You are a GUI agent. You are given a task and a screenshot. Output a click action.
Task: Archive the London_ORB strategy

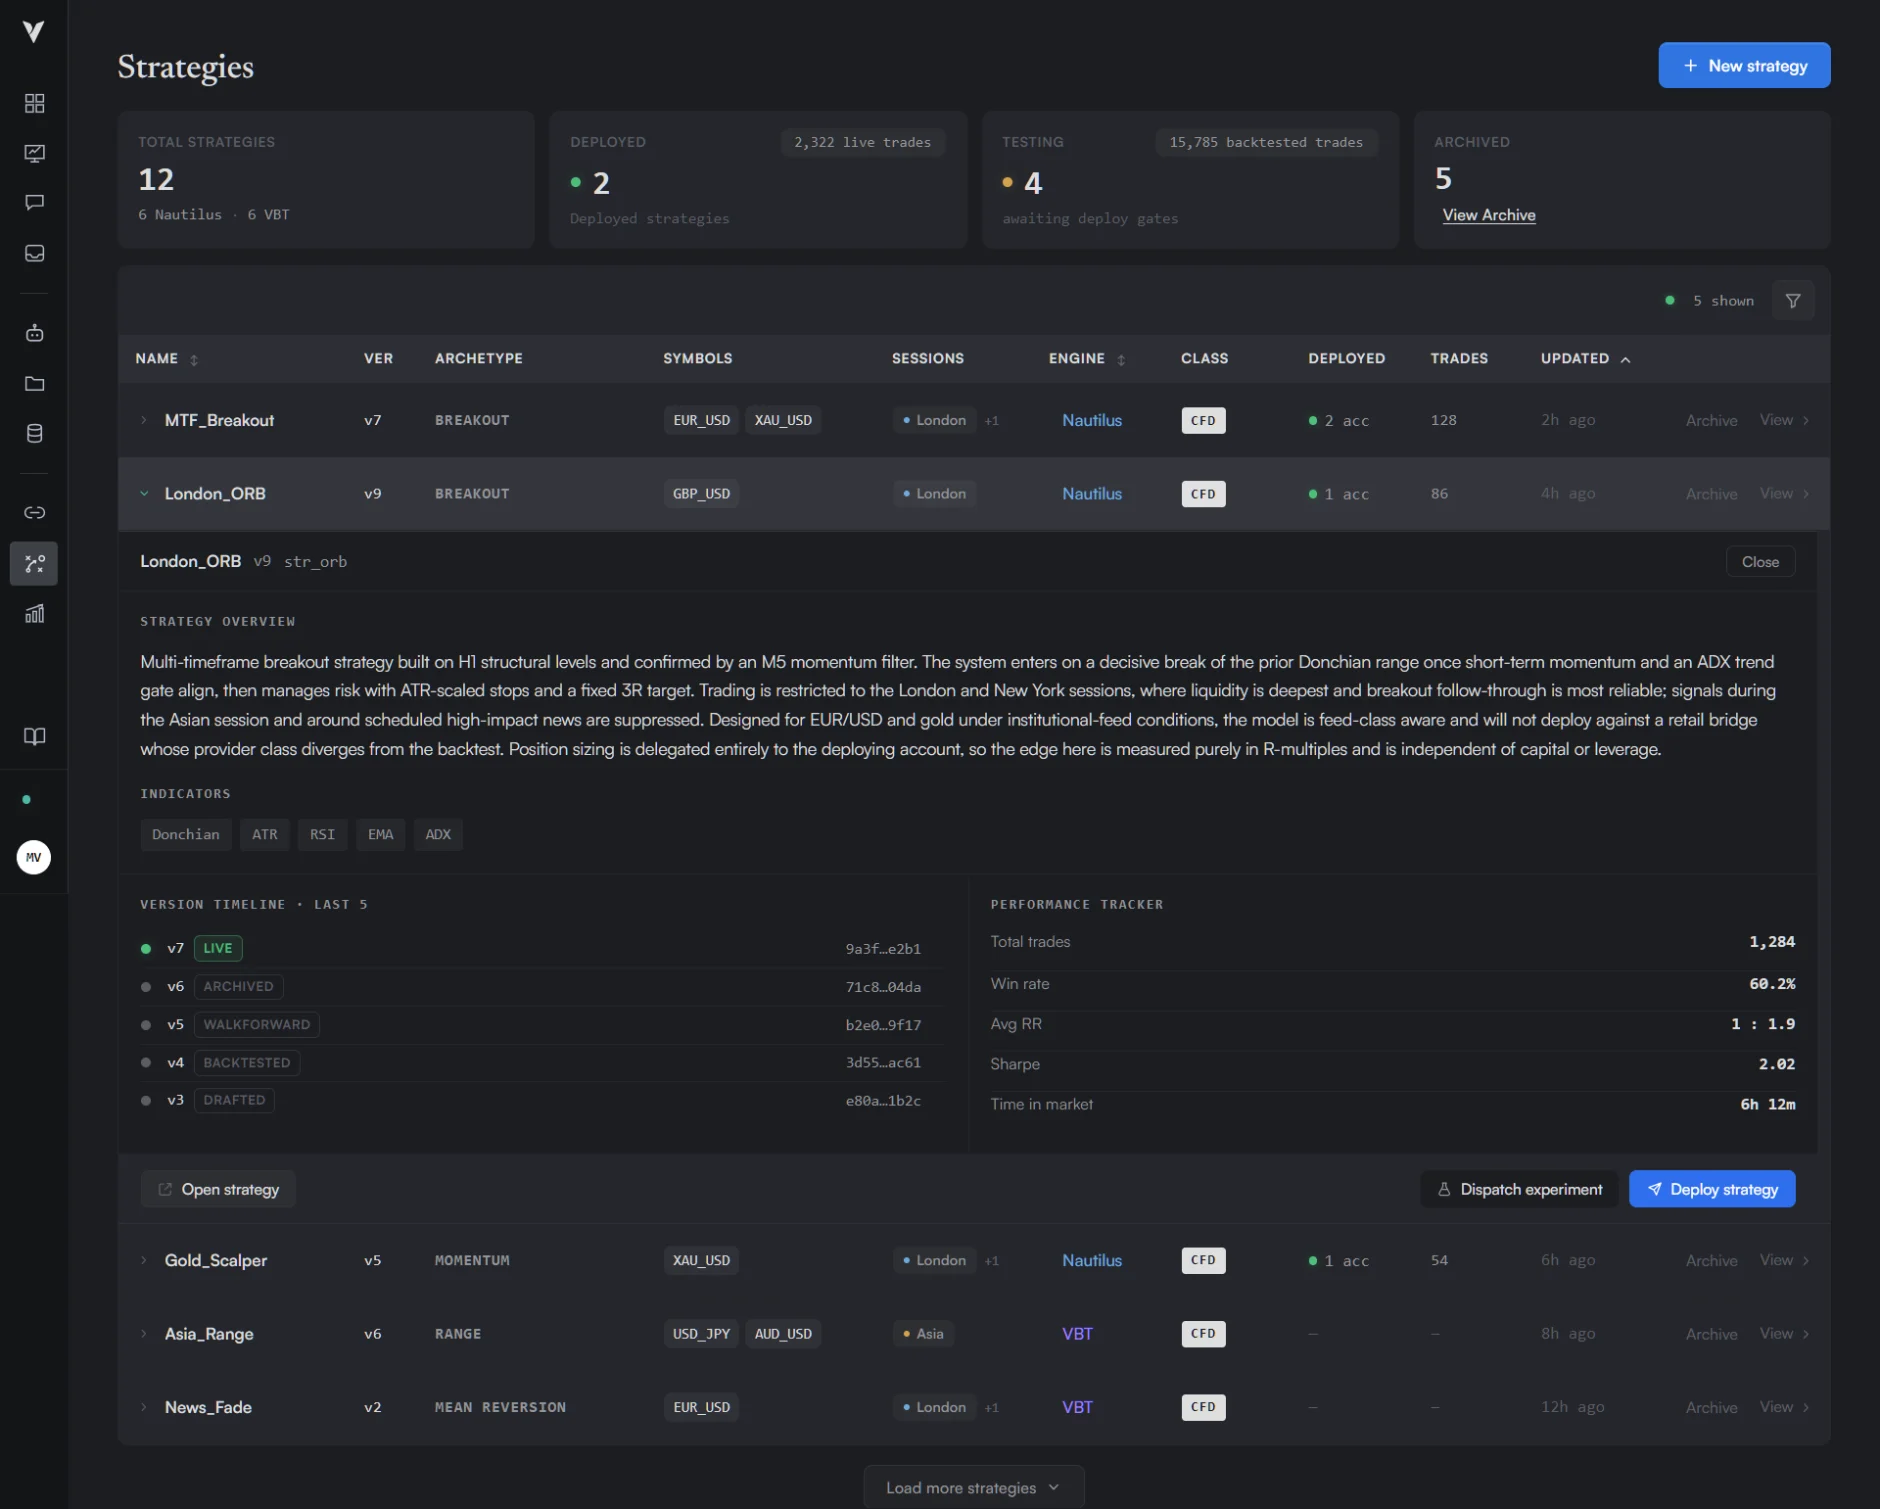point(1711,494)
